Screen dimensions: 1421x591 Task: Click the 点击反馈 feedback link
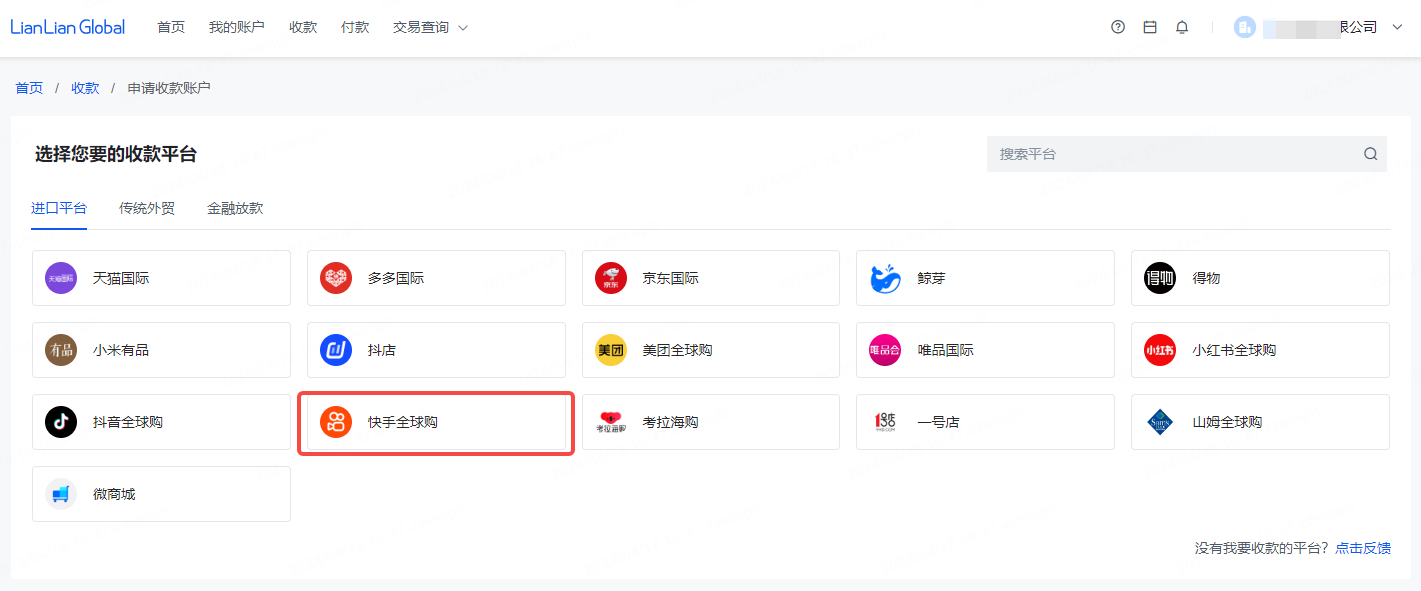coord(1363,548)
